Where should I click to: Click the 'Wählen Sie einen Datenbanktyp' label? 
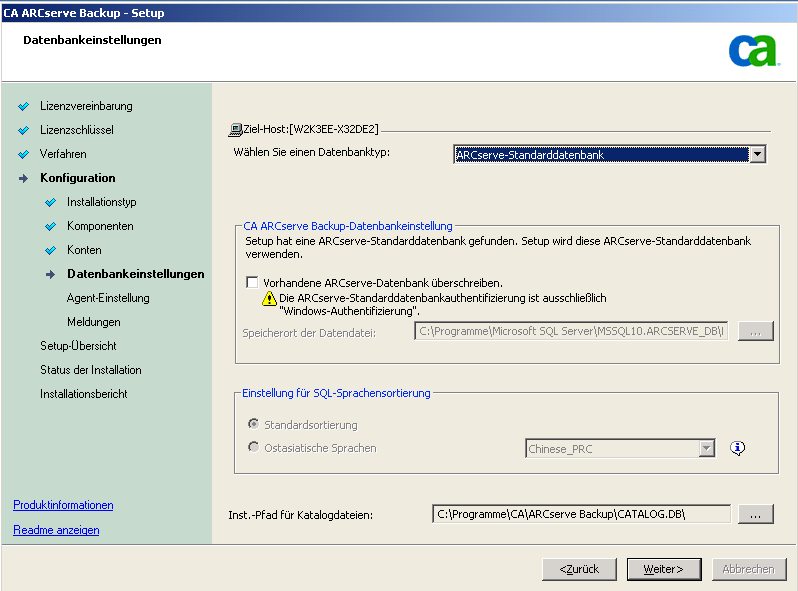coord(311,152)
